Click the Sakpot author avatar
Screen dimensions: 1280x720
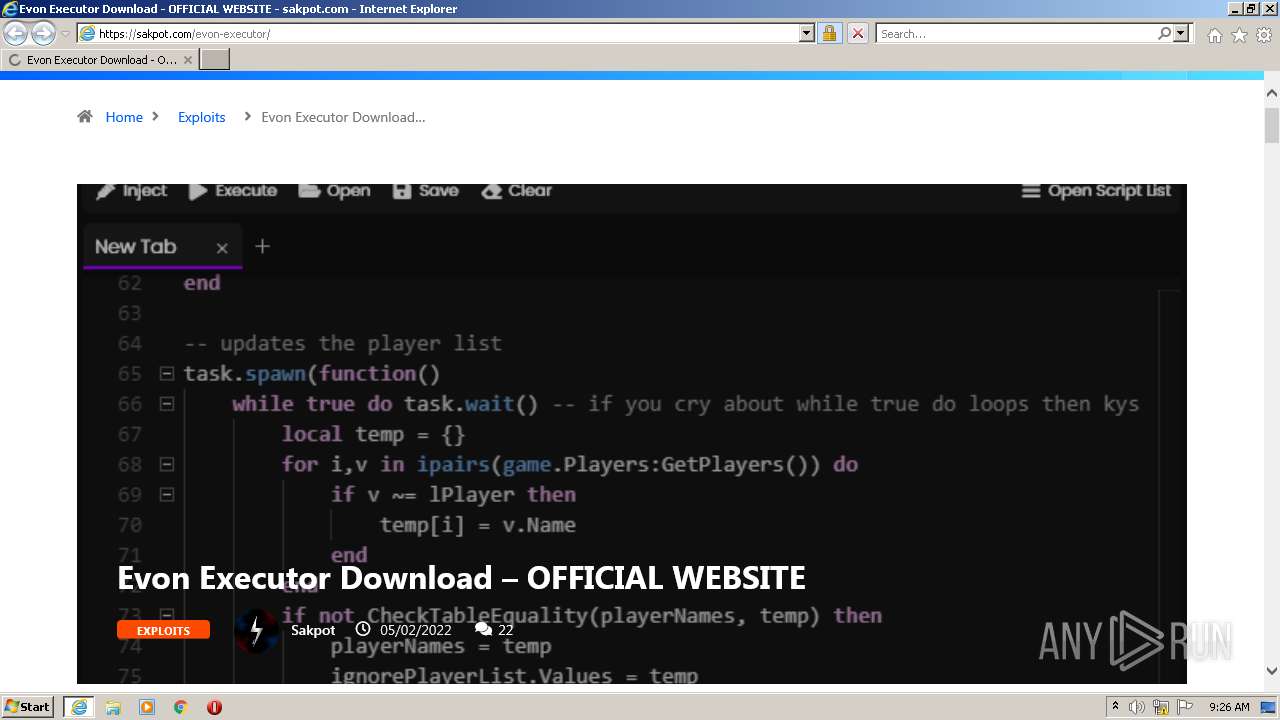tap(256, 630)
